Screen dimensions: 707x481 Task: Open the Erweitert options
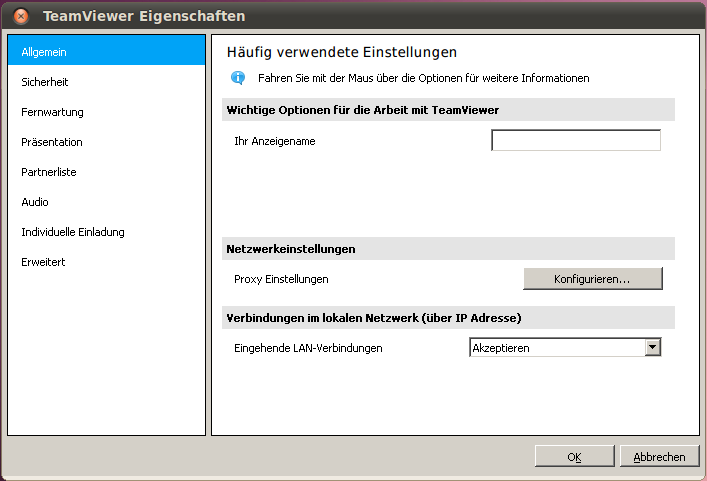[44, 262]
